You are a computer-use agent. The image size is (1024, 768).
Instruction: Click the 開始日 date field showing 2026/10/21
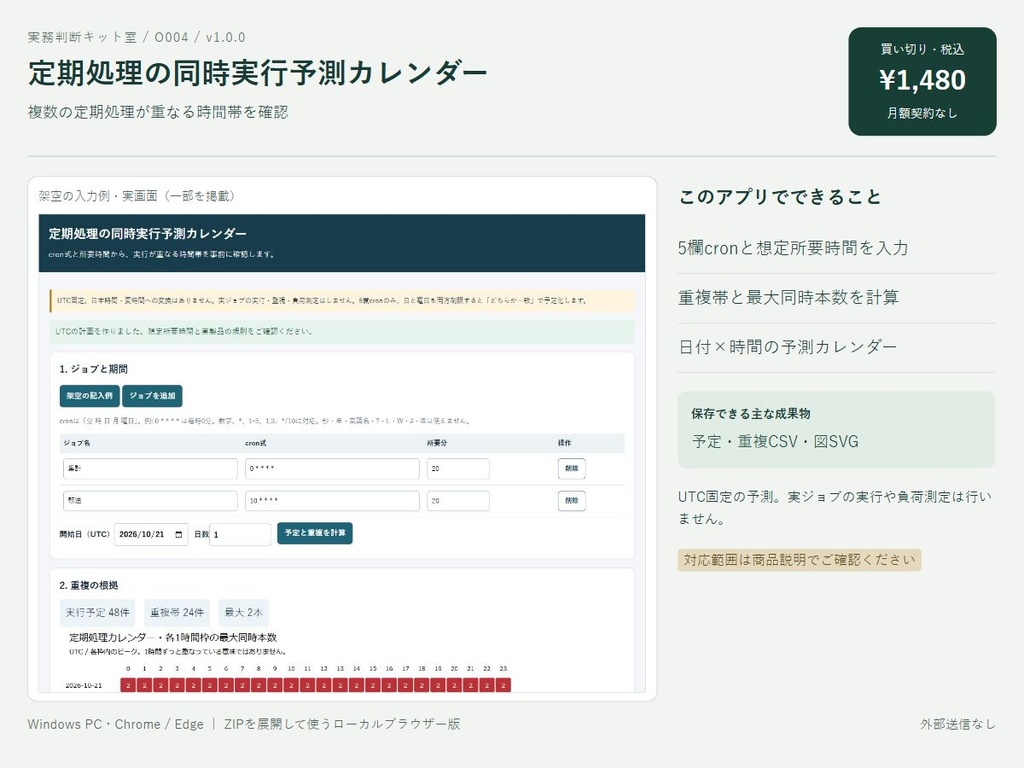tap(151, 534)
